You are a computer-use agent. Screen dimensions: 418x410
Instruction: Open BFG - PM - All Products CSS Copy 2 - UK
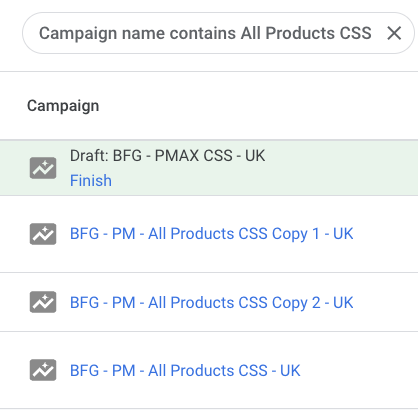211,303
